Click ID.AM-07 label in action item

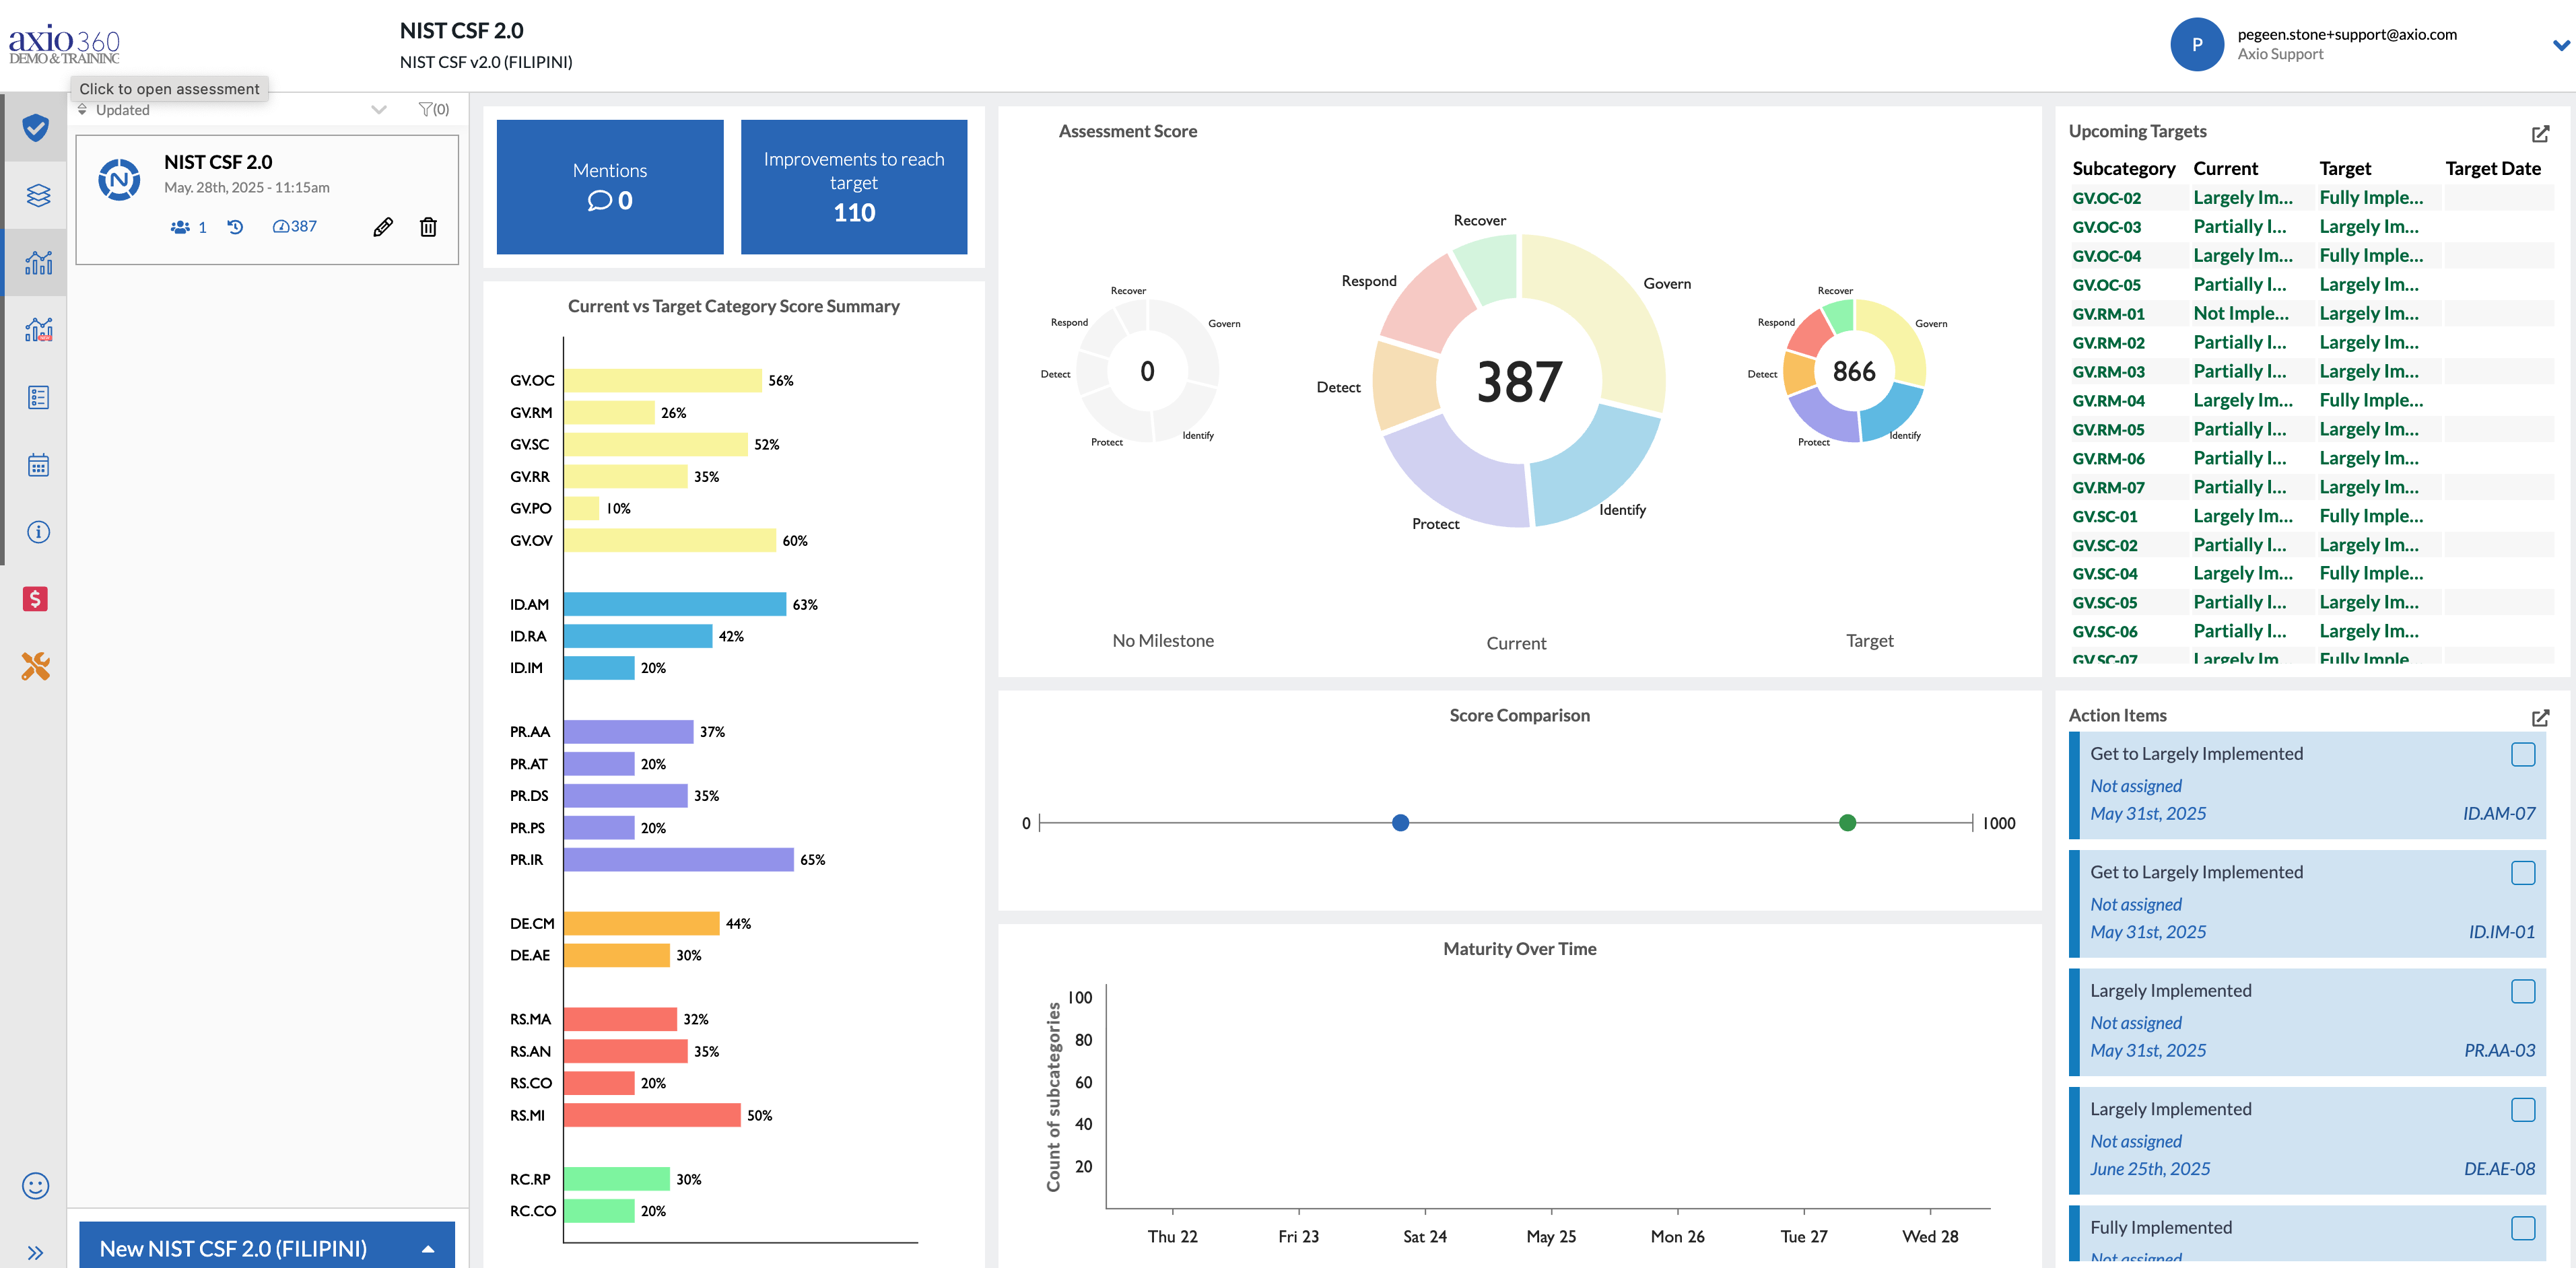point(2498,814)
